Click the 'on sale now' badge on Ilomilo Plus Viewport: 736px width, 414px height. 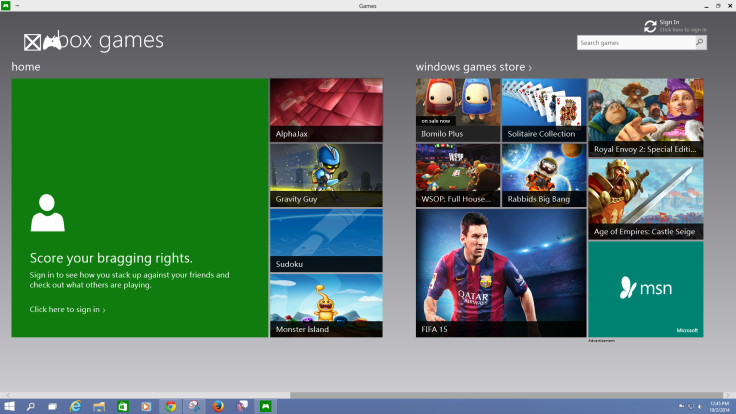(x=435, y=121)
